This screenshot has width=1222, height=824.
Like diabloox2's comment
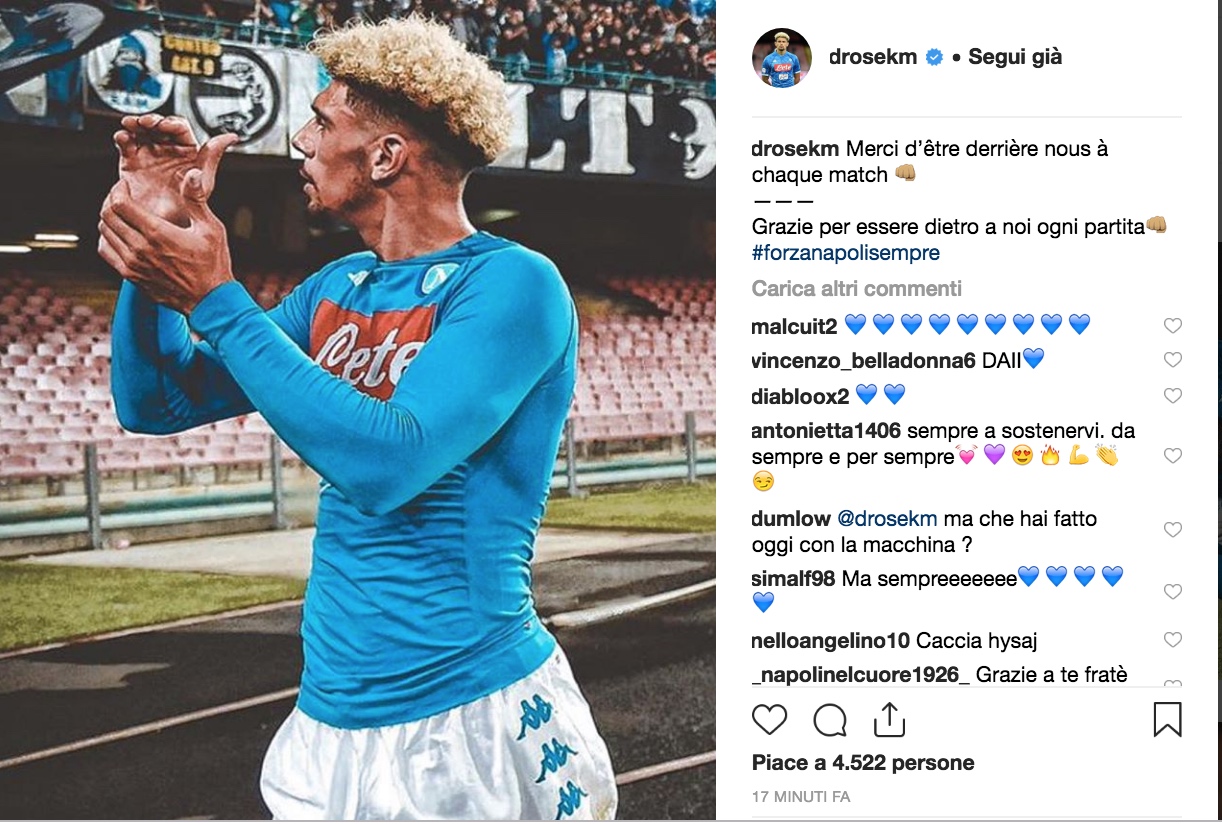pos(1173,396)
